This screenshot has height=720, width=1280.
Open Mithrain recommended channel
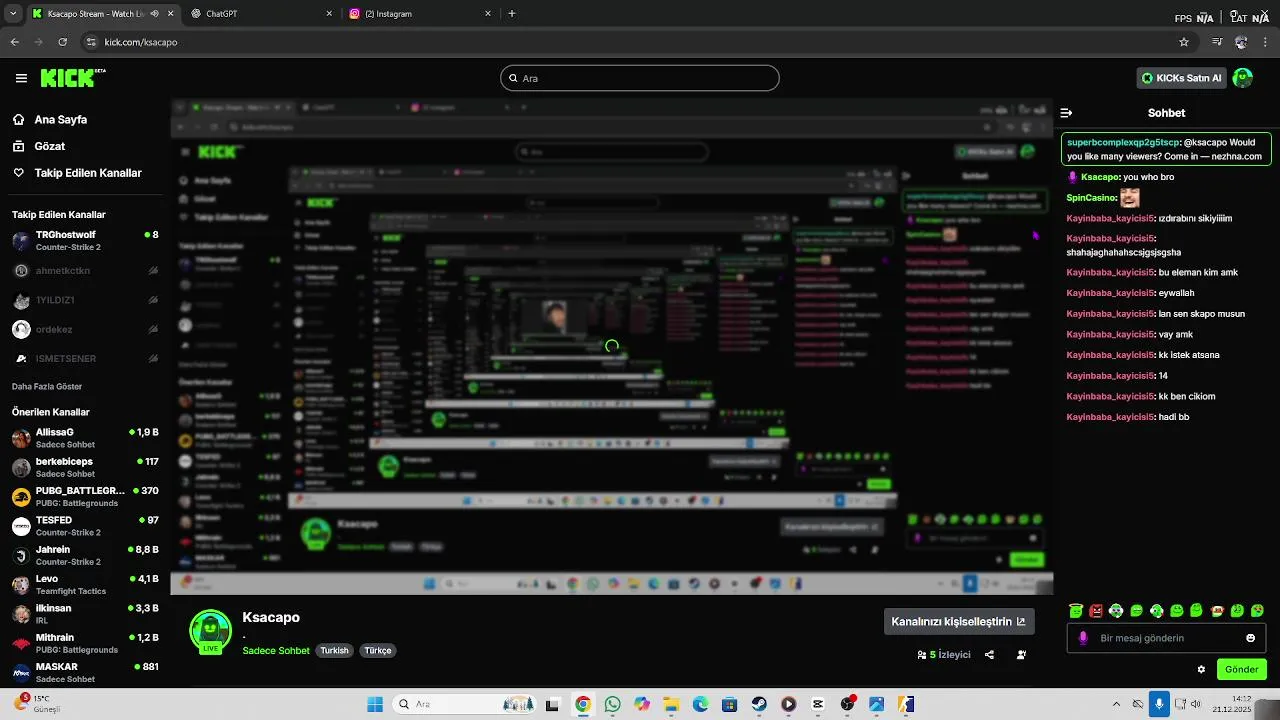85,643
